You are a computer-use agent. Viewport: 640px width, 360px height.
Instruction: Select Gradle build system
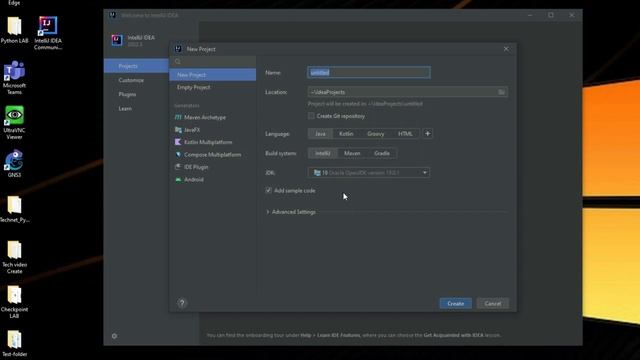click(x=382, y=153)
